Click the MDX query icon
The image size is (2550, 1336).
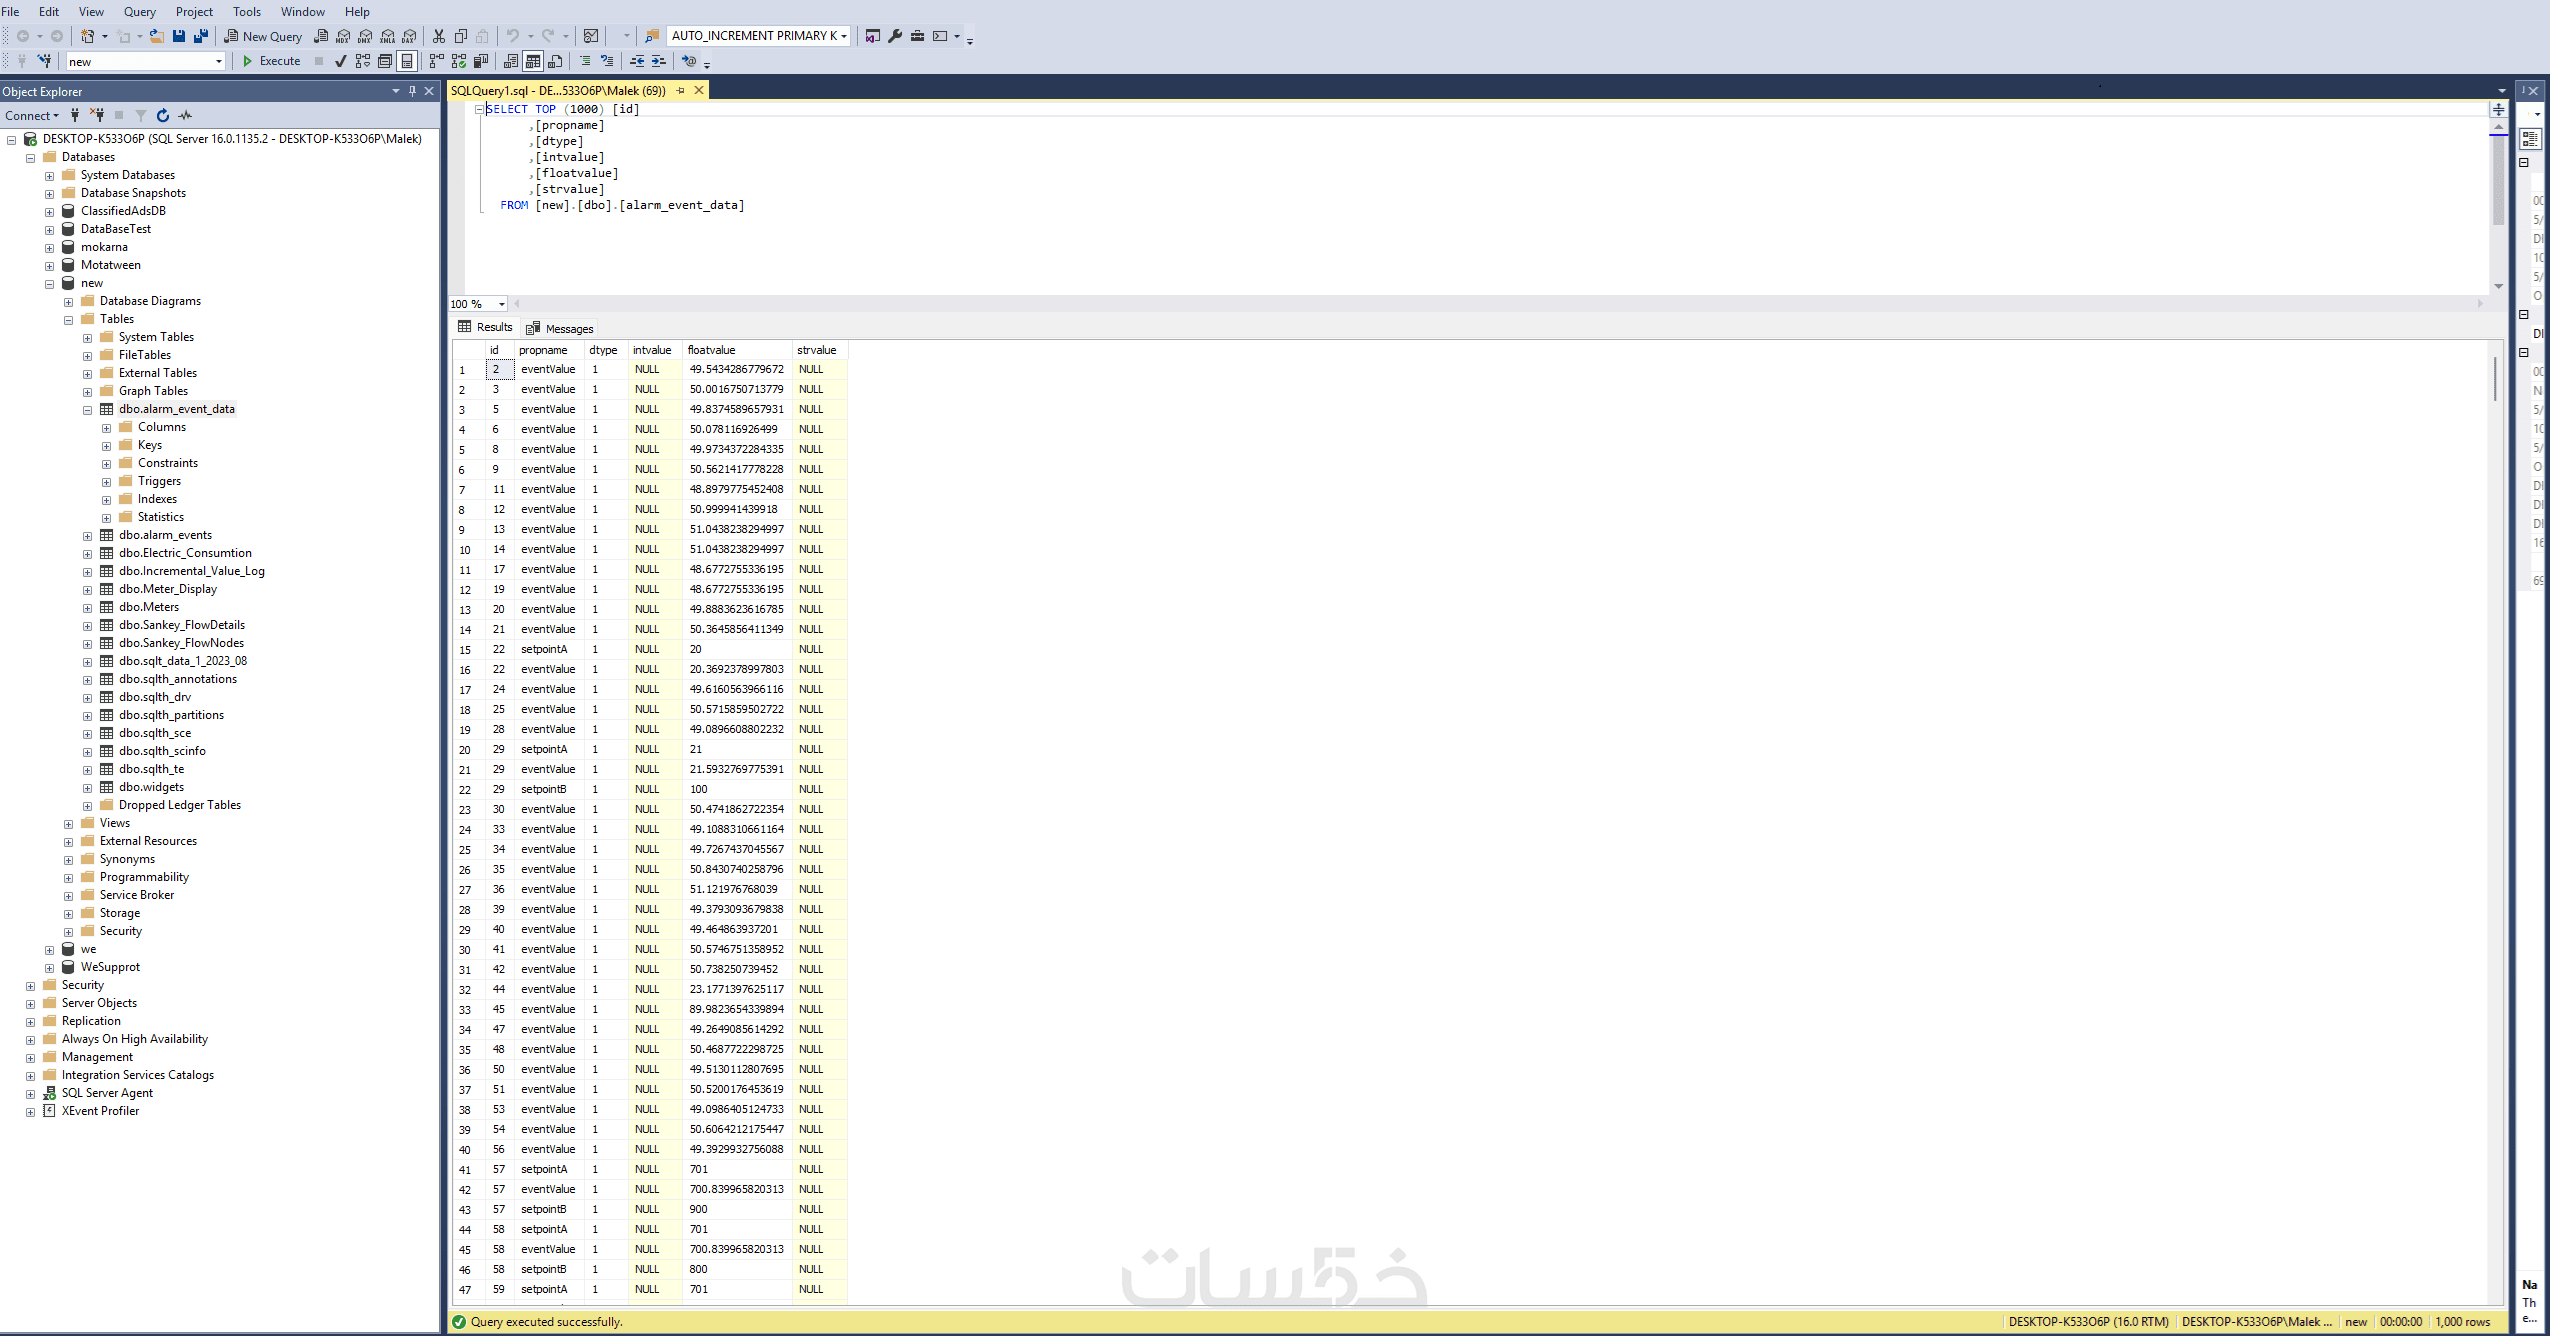point(343,36)
